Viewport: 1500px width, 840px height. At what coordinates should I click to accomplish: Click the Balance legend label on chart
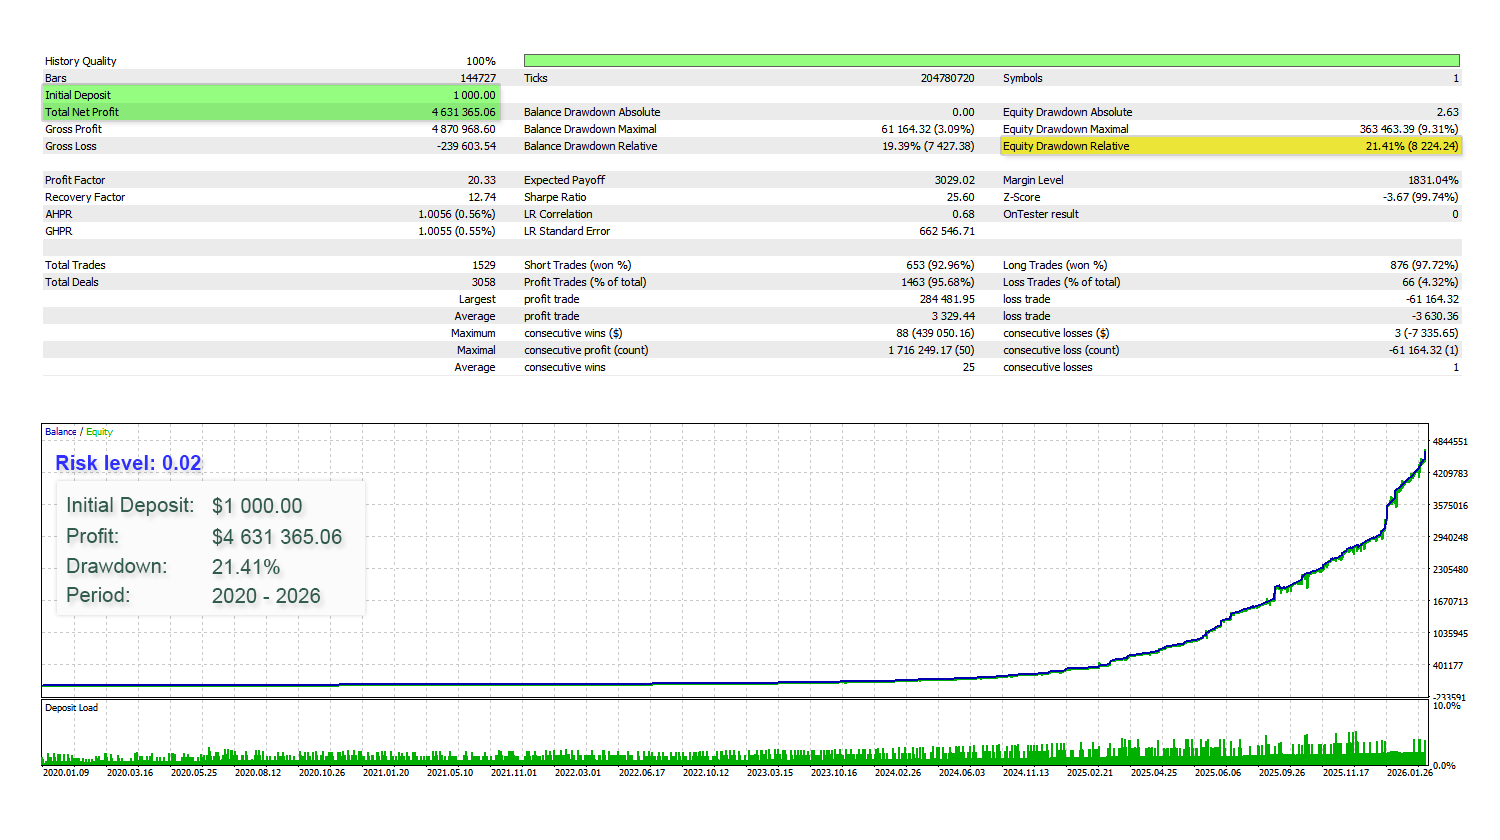tap(60, 432)
